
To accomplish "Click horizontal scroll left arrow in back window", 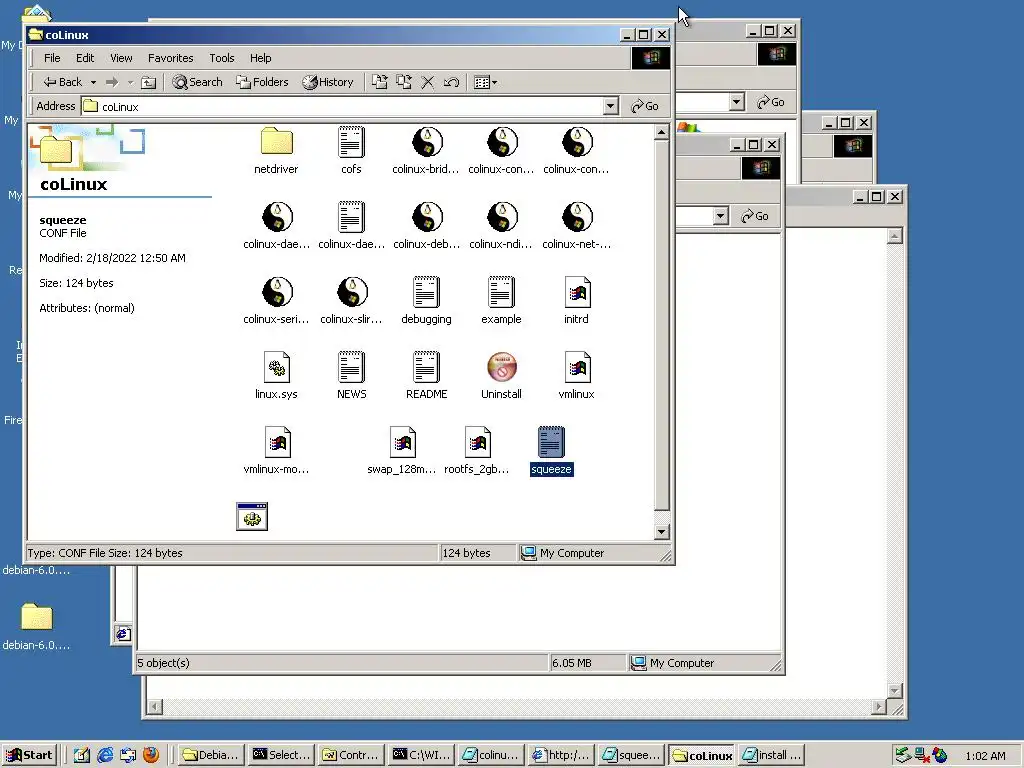I will (155, 707).
